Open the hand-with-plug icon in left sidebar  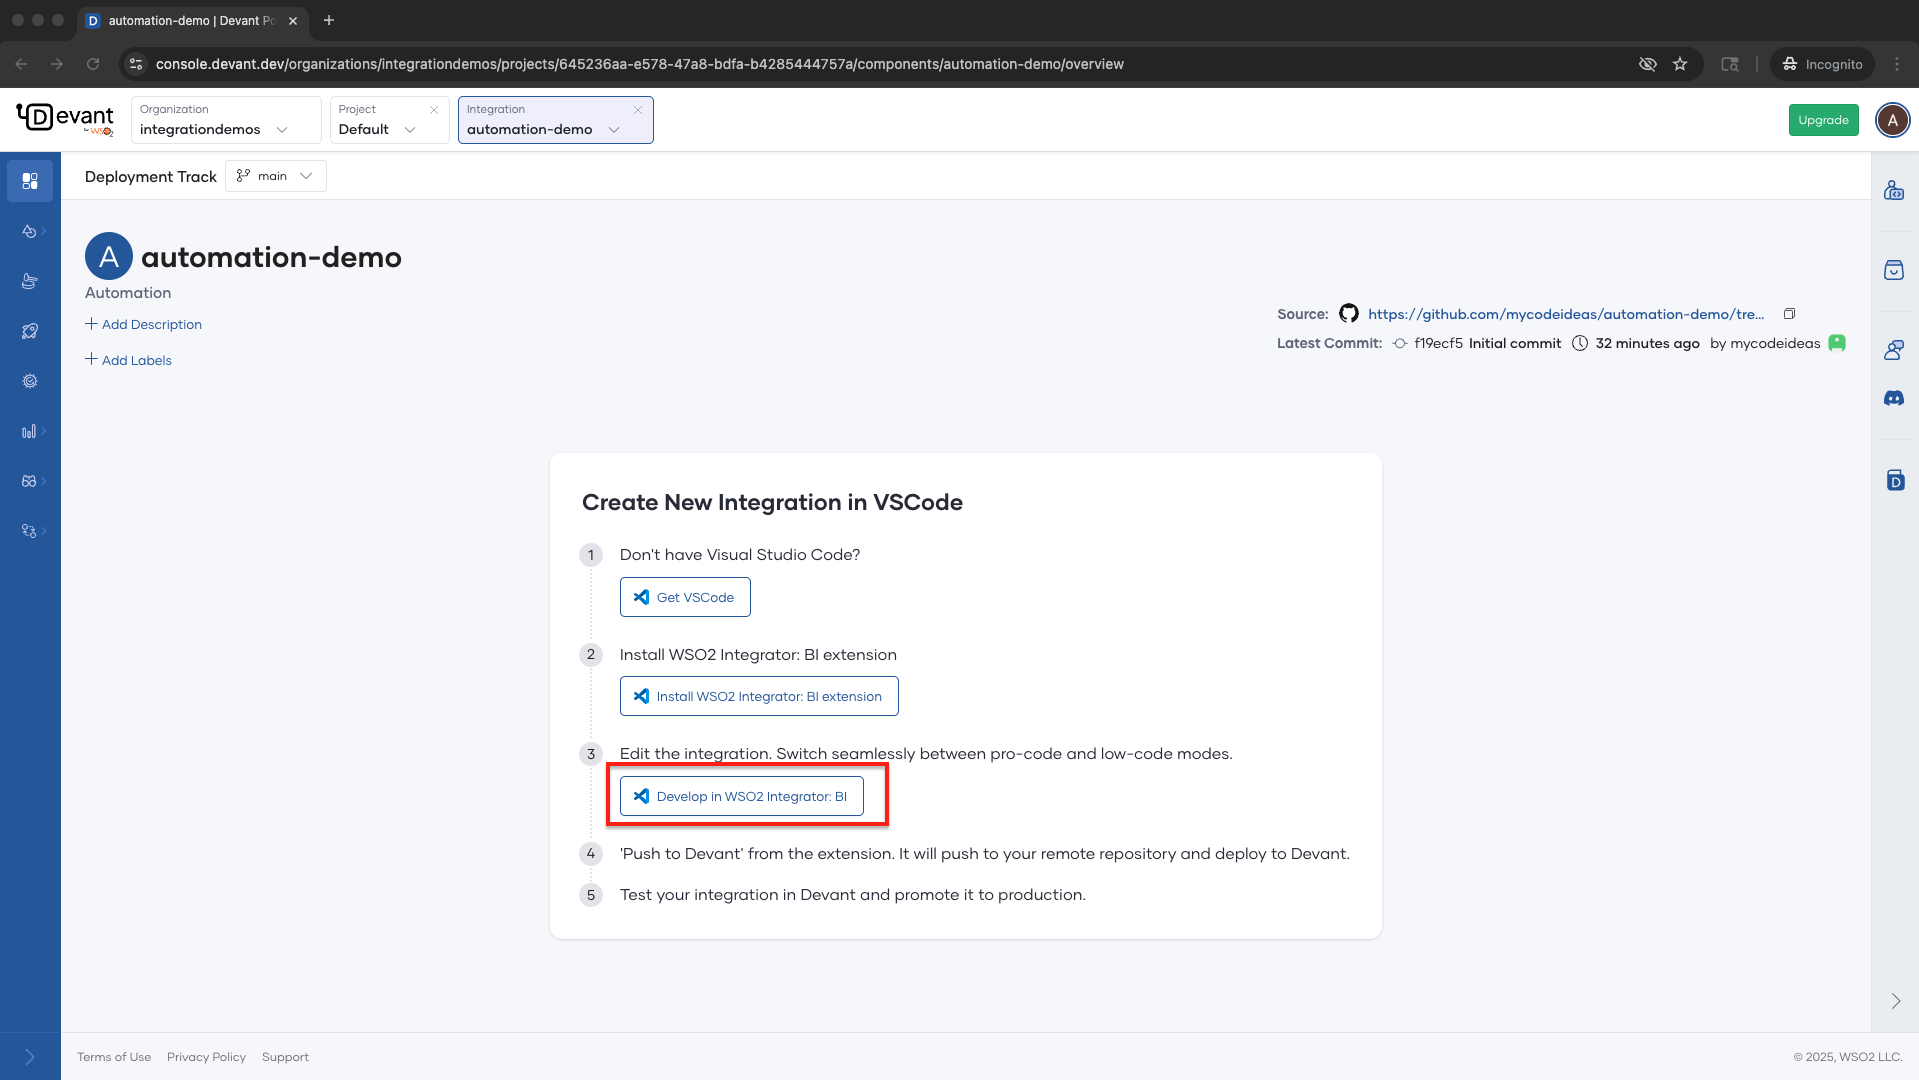tap(30, 281)
